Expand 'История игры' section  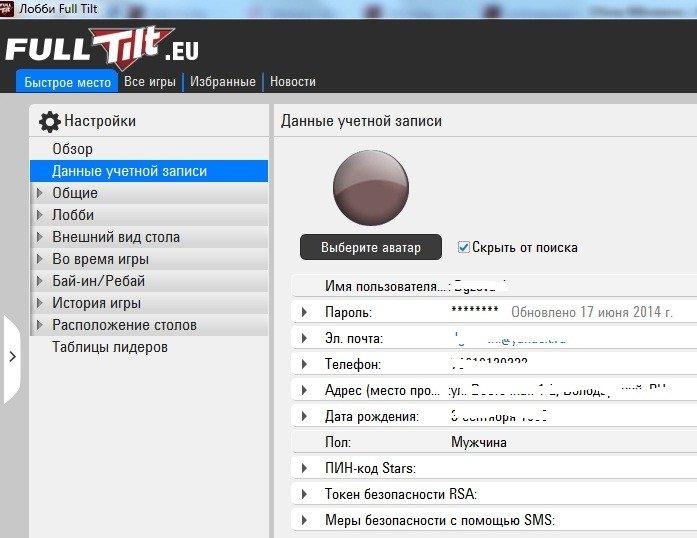coord(40,303)
